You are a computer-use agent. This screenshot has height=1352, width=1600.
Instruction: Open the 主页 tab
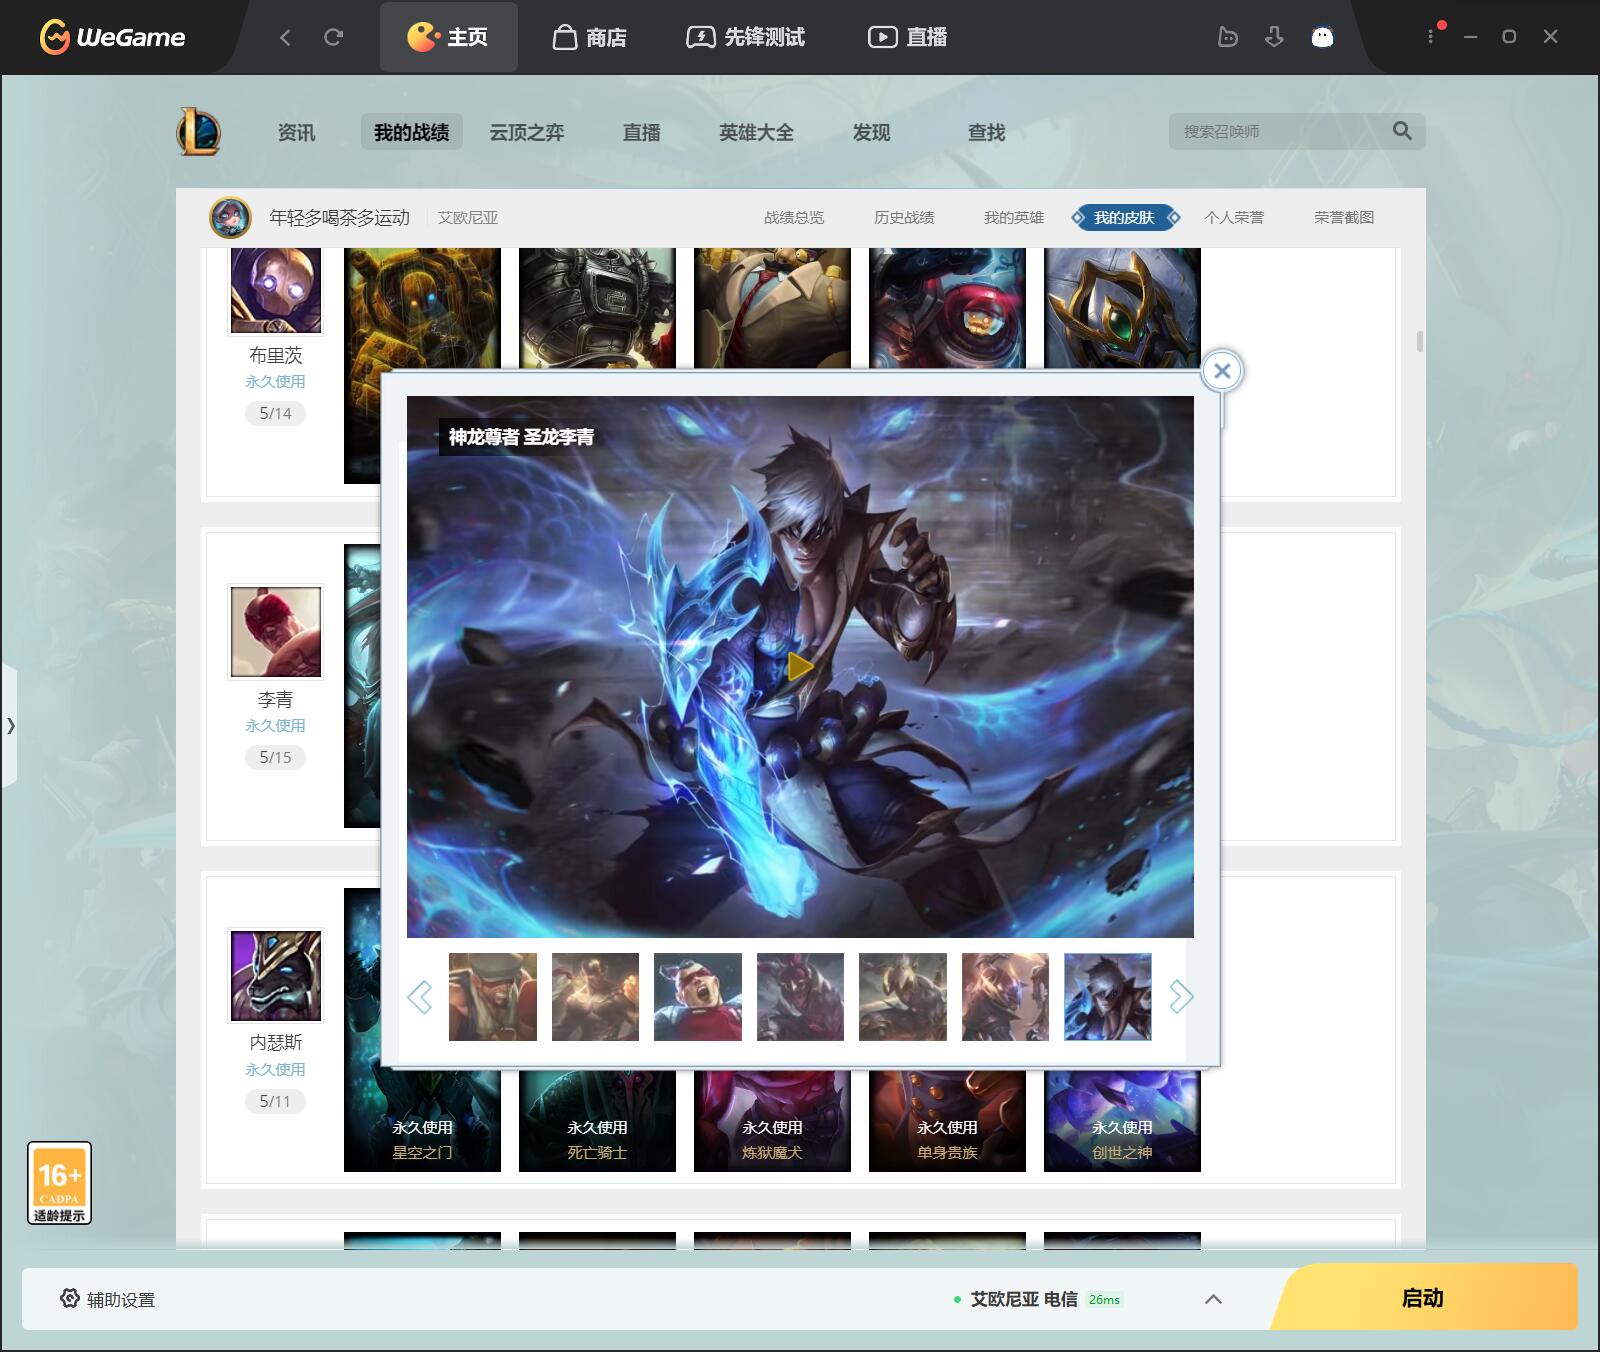click(448, 37)
